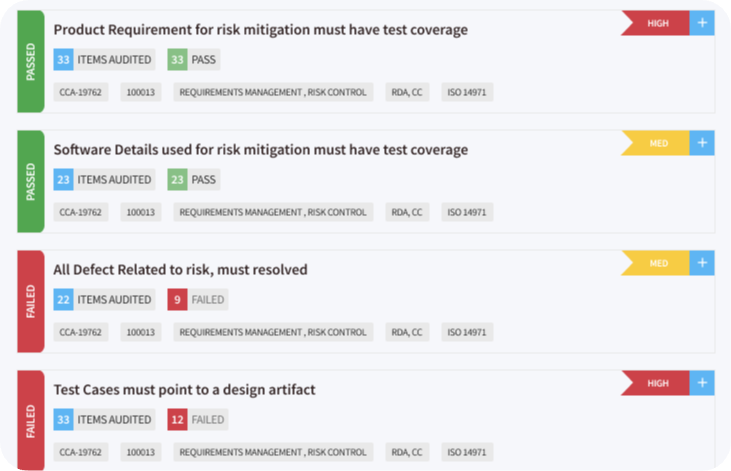Click CCA-19762 tag on Product Requirement card
731x471 pixels.
(82, 93)
